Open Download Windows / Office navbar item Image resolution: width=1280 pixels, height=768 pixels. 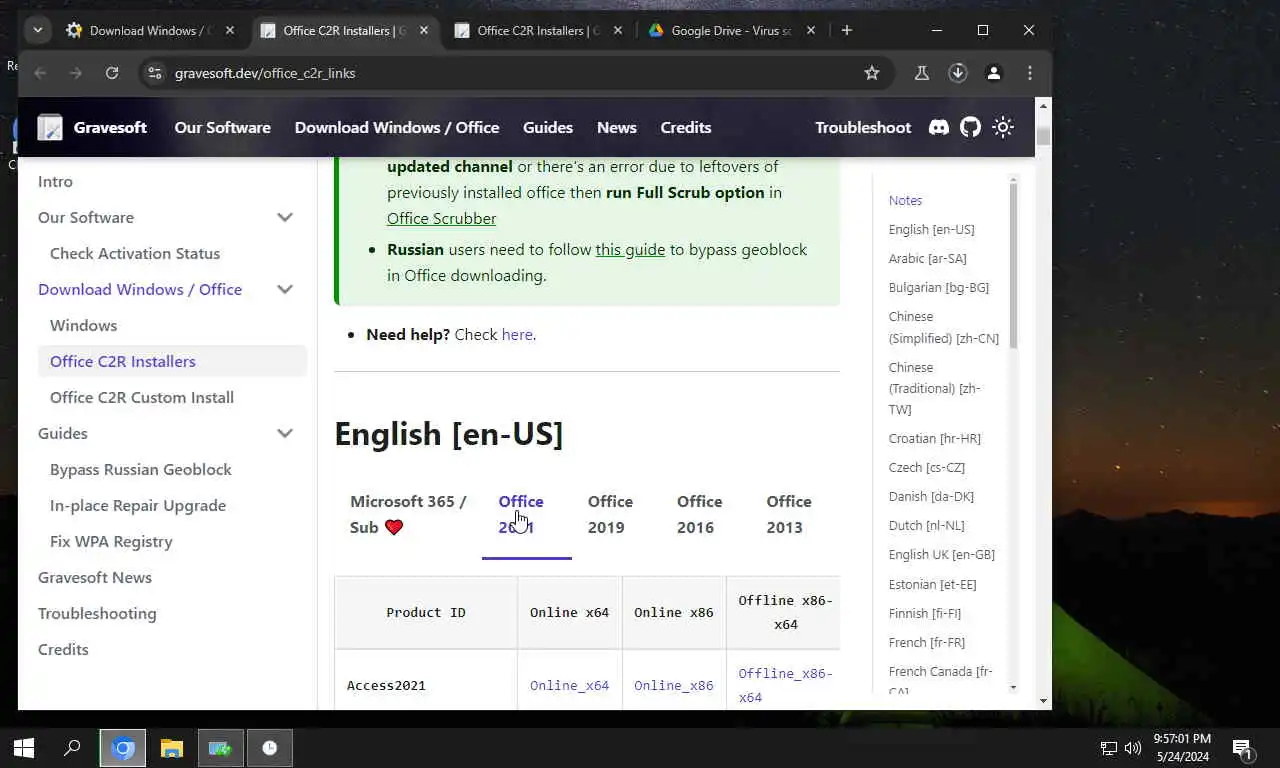tap(397, 127)
